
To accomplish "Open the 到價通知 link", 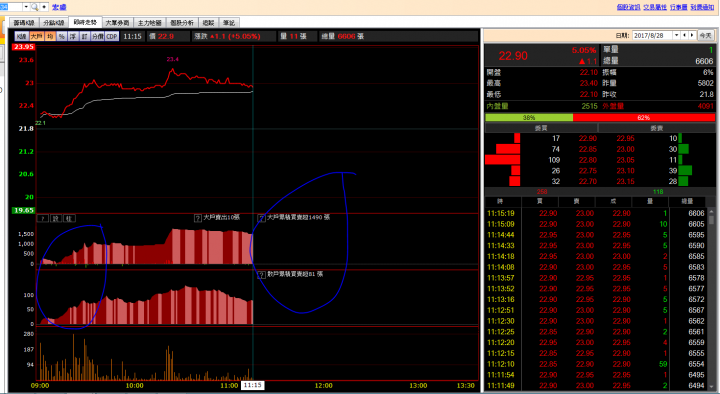I will (702, 7).
